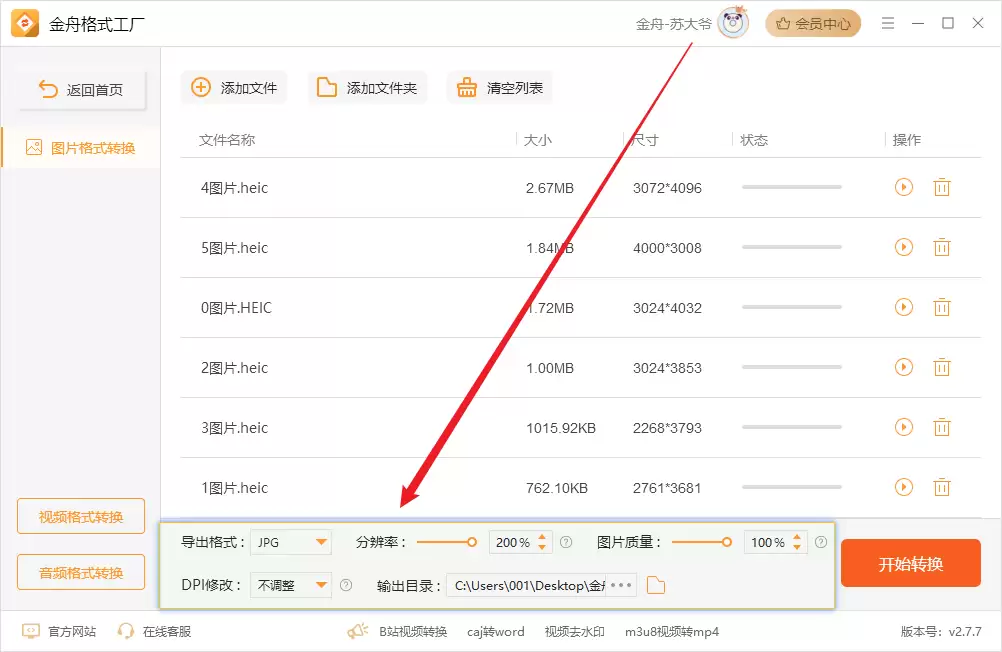Open m3u8视频转mp4 link
Viewport: 1002px width, 652px height.
click(672, 632)
